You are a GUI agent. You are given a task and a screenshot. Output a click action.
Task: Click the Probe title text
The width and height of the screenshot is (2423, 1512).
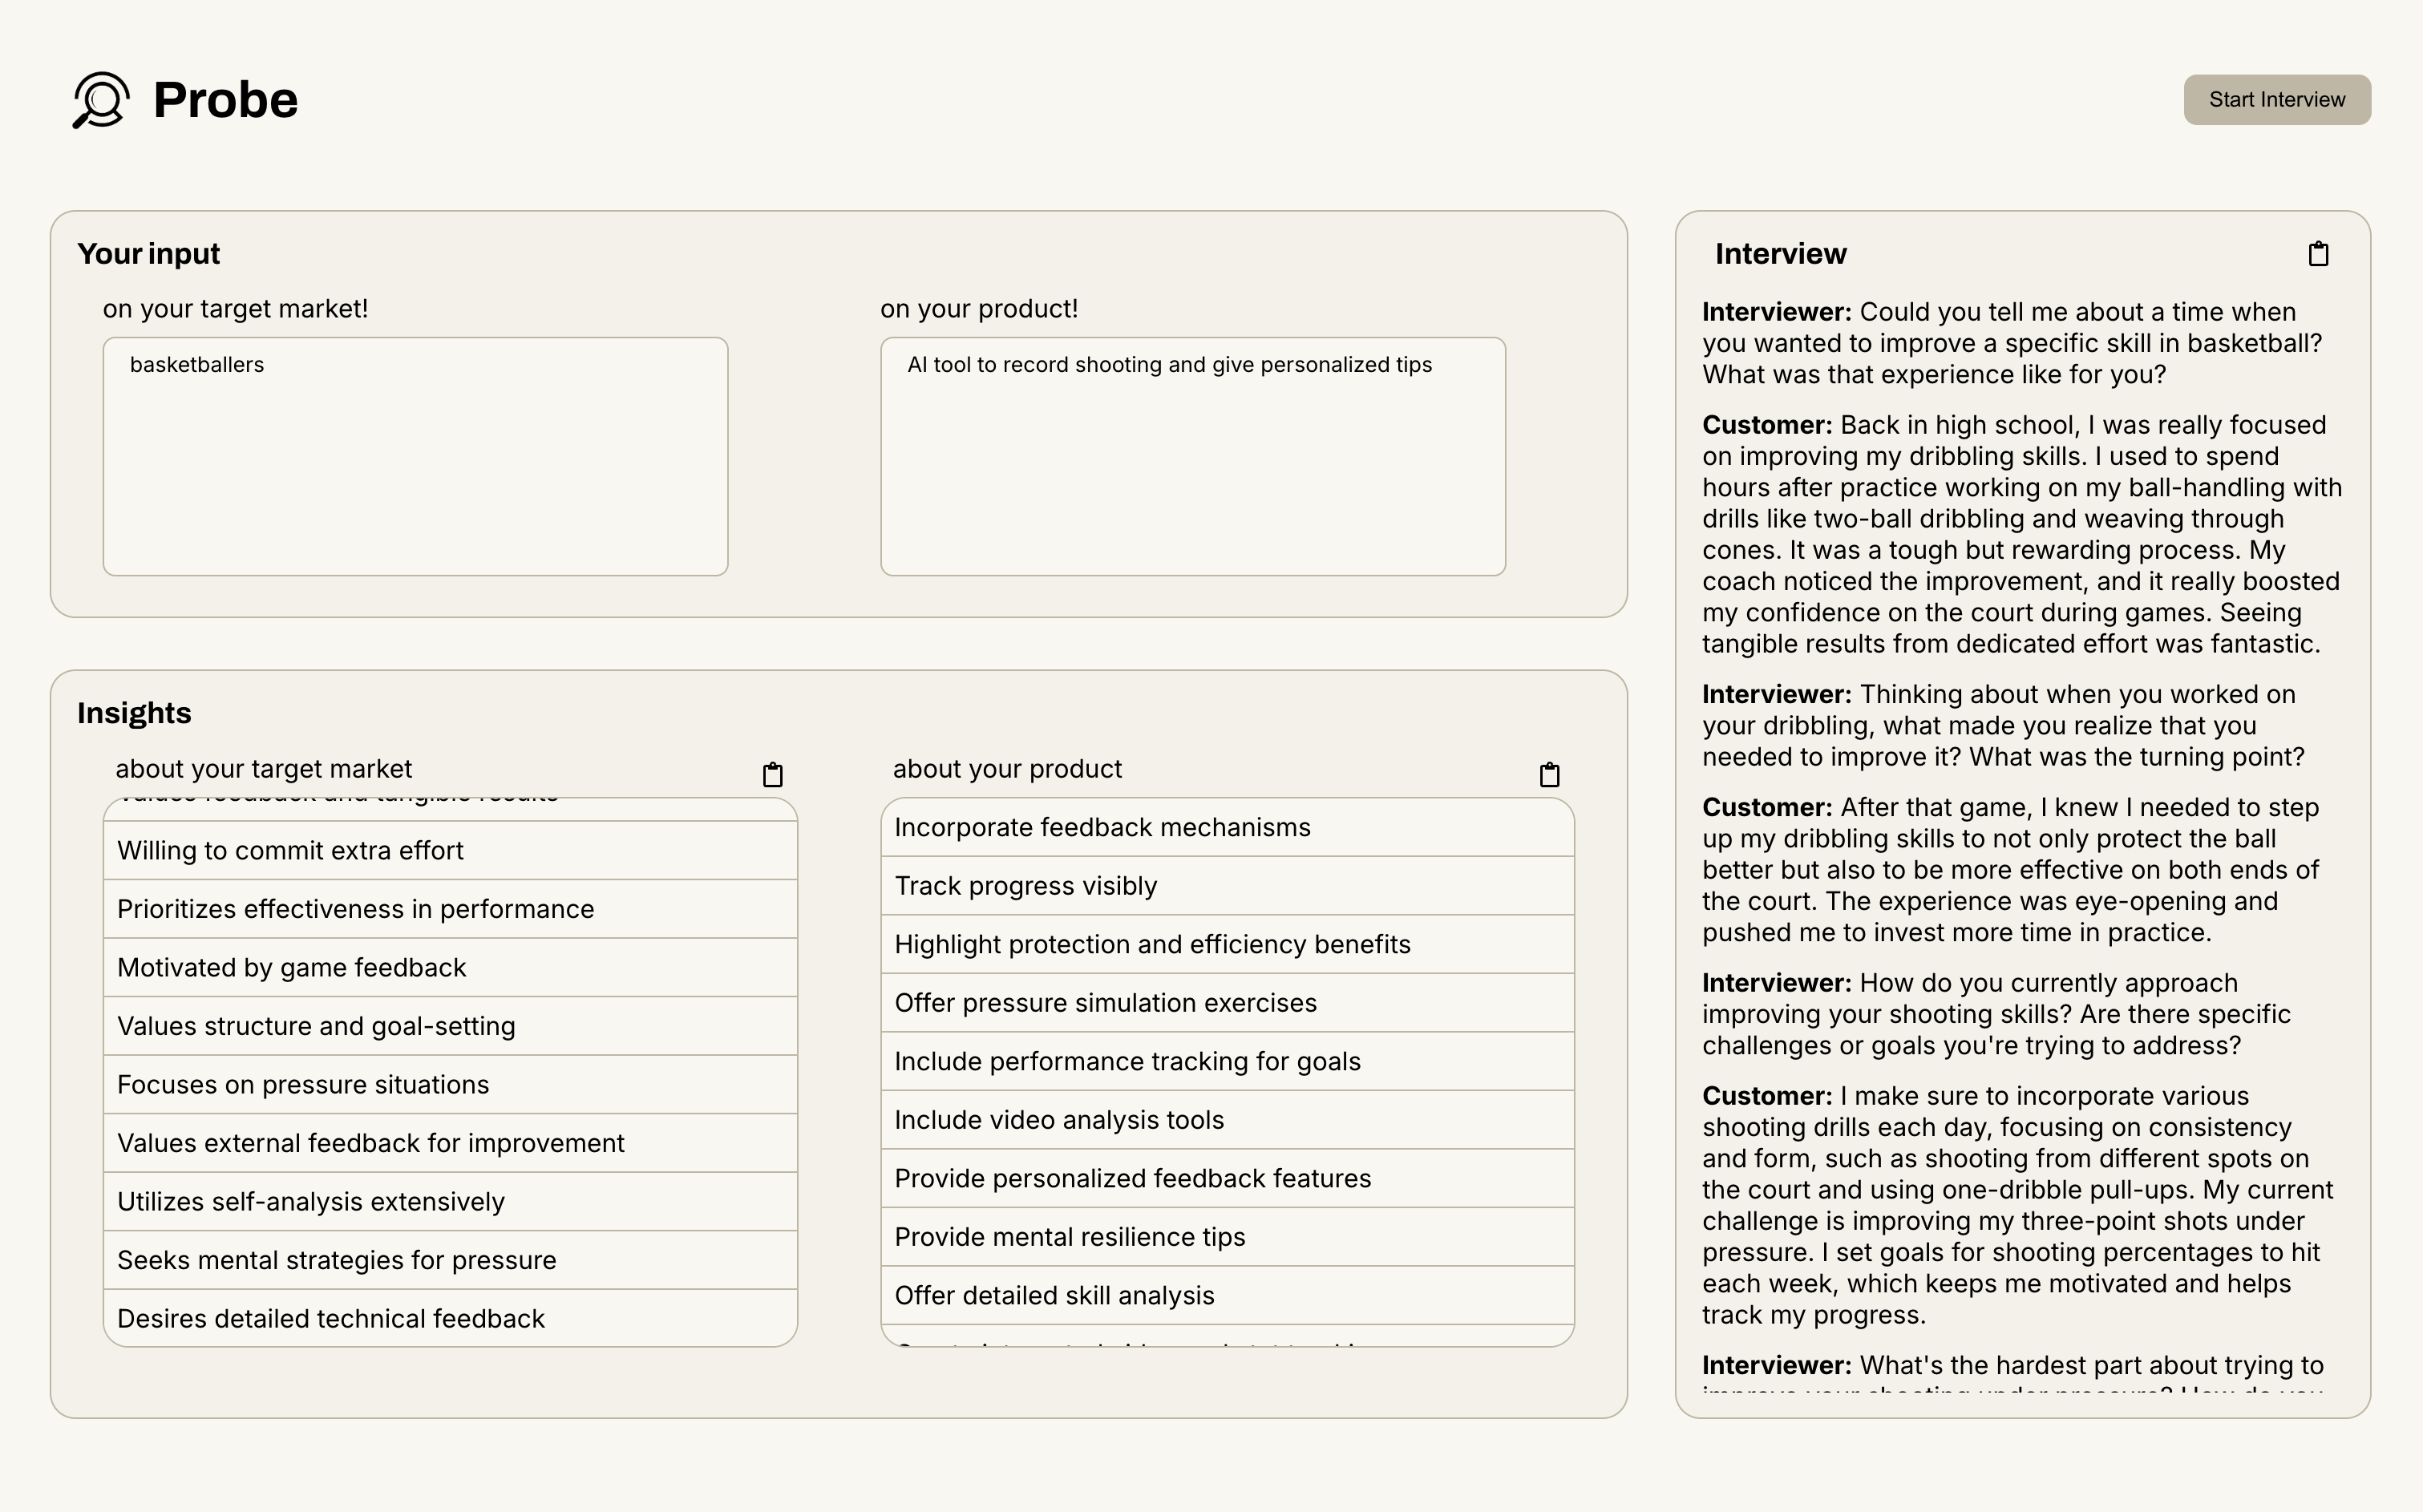click(x=225, y=100)
